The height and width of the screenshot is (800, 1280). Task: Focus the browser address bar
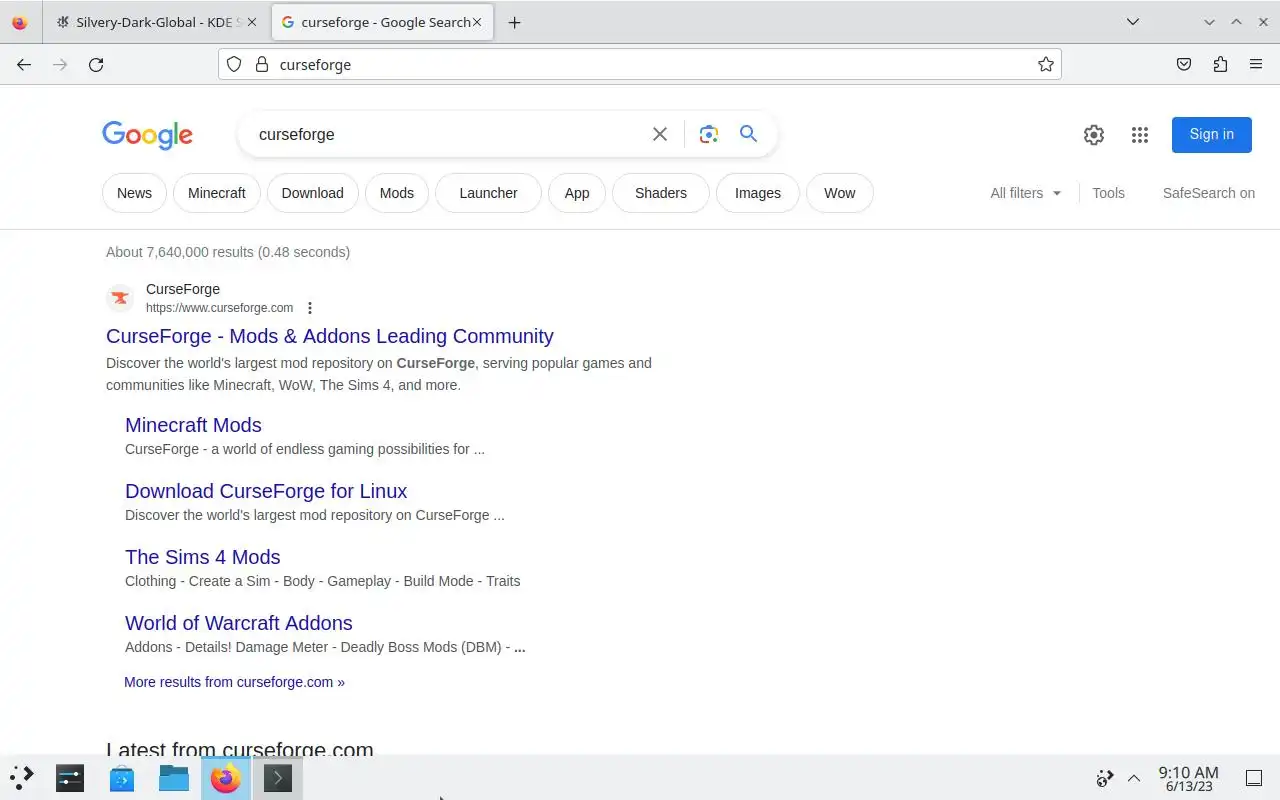coord(640,64)
